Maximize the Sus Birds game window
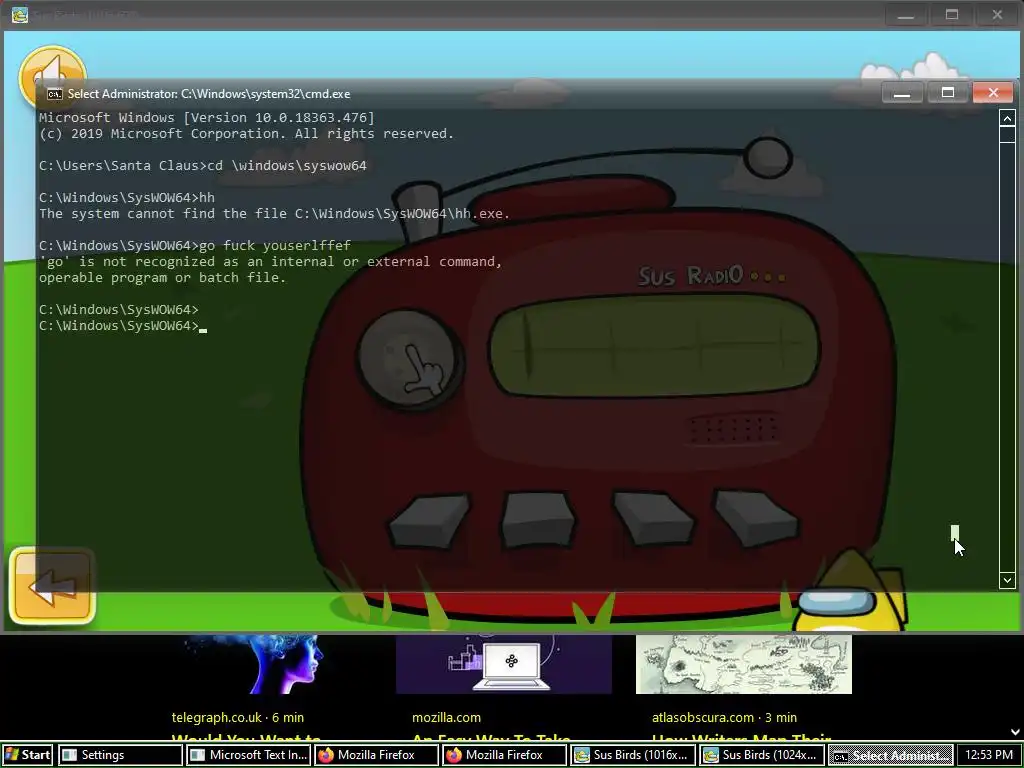 click(952, 14)
